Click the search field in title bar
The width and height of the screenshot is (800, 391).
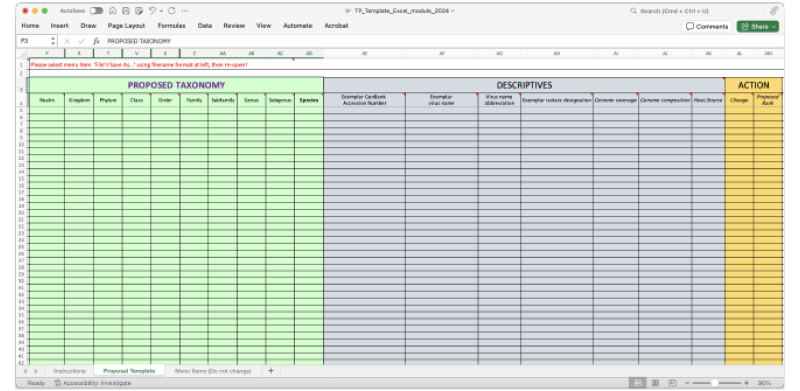click(x=695, y=11)
